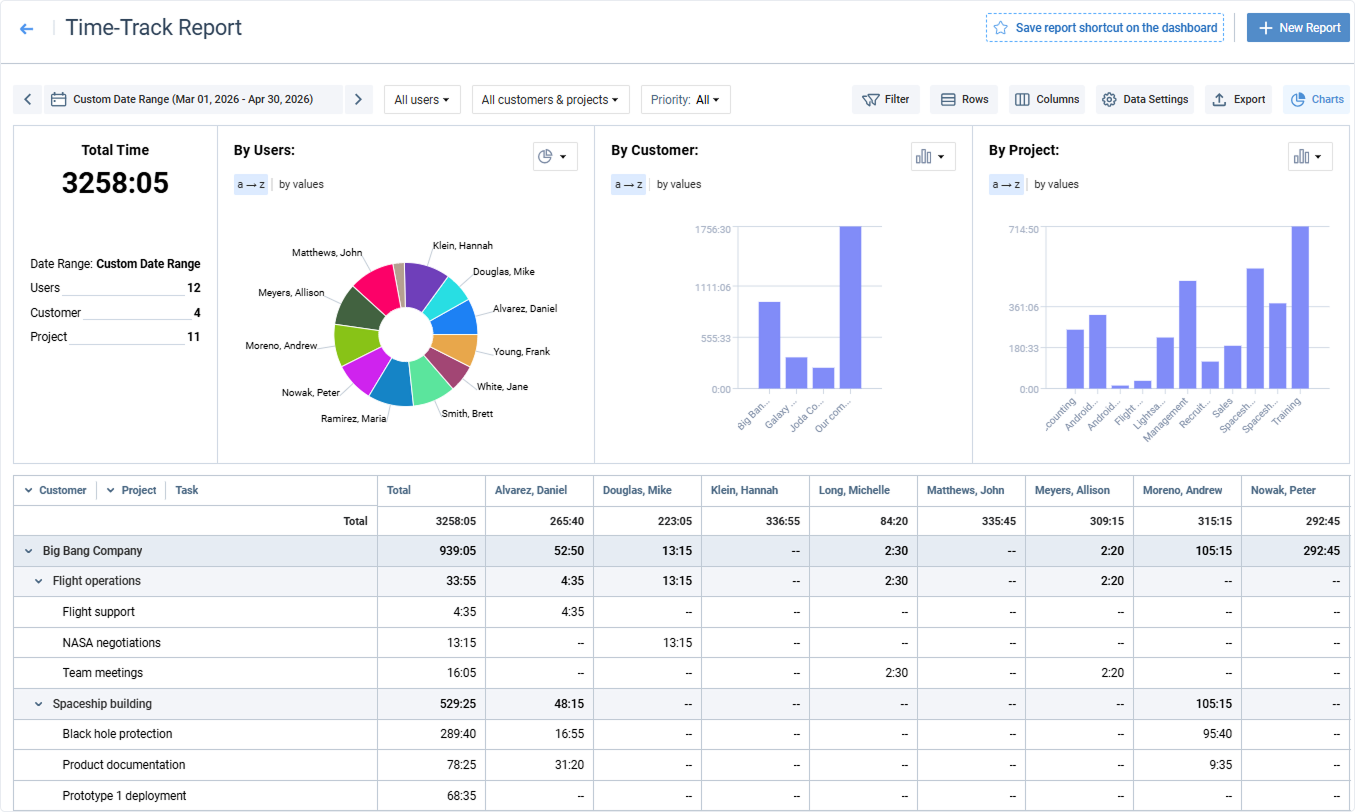Image resolution: width=1355 pixels, height=812 pixels.
Task: Open the All users dropdown
Action: pyautogui.click(x=422, y=99)
